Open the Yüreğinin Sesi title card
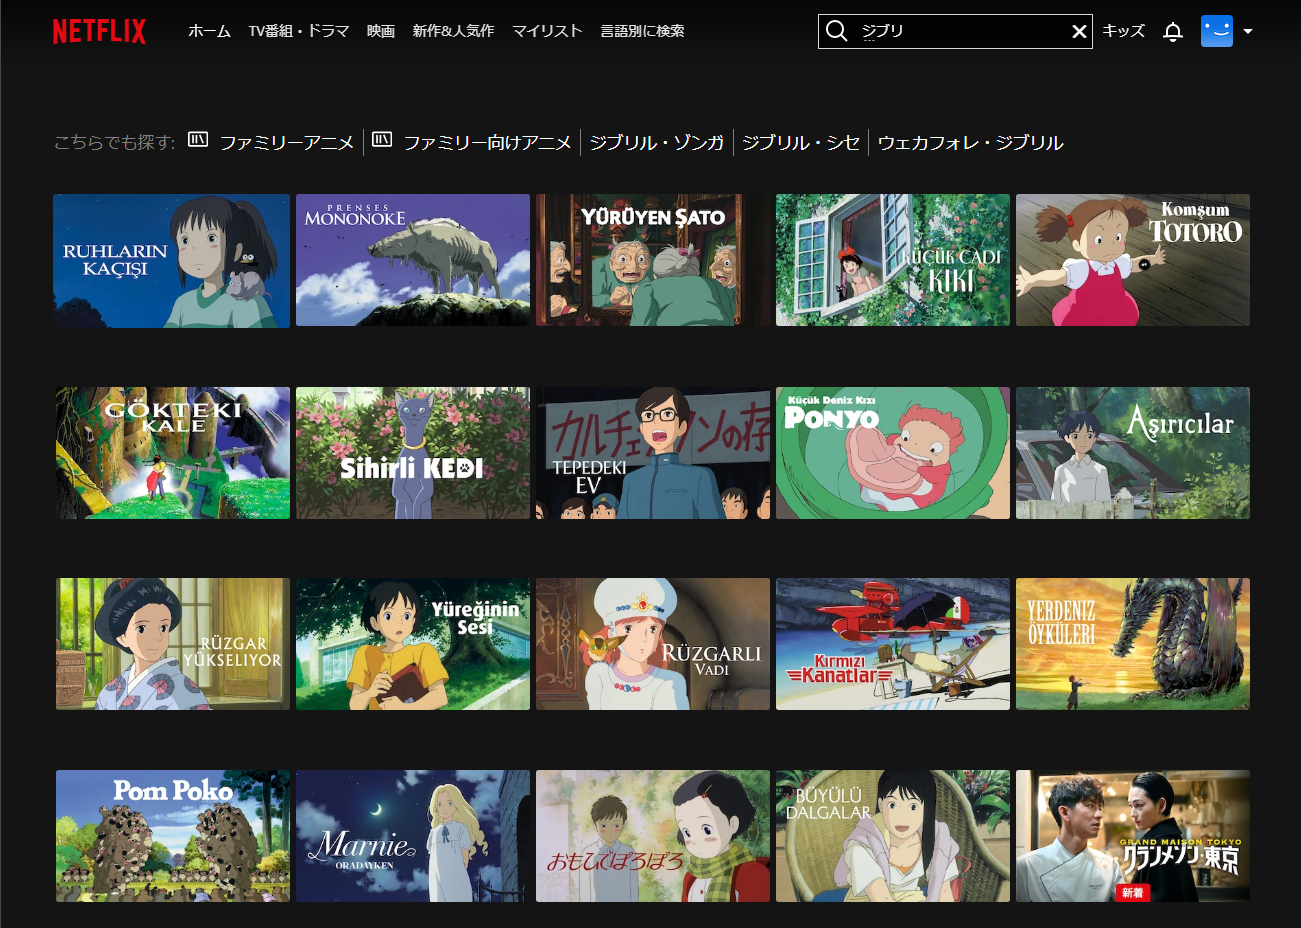 click(x=413, y=644)
